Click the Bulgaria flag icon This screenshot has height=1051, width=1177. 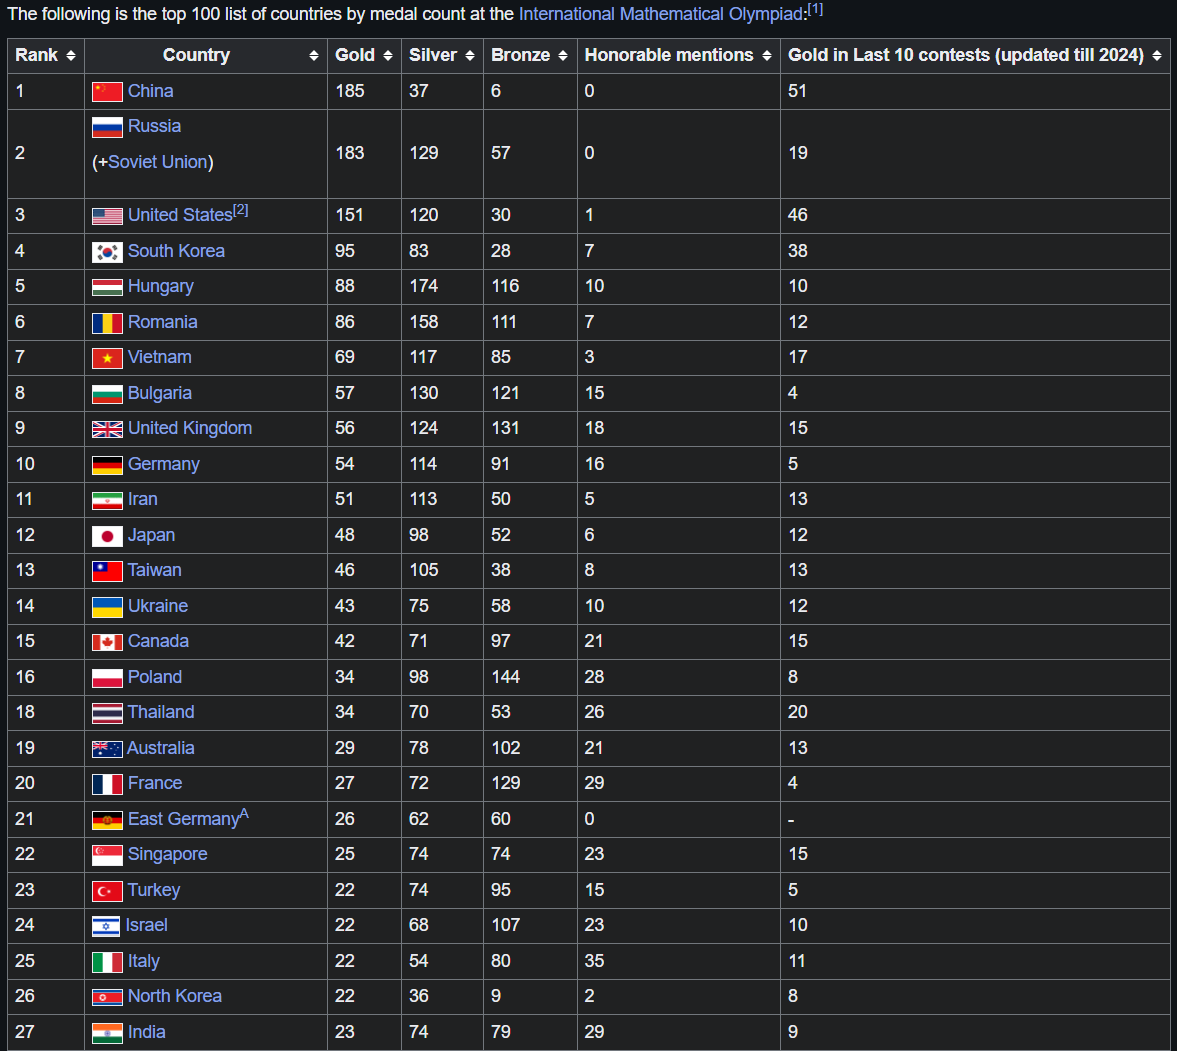[107, 394]
